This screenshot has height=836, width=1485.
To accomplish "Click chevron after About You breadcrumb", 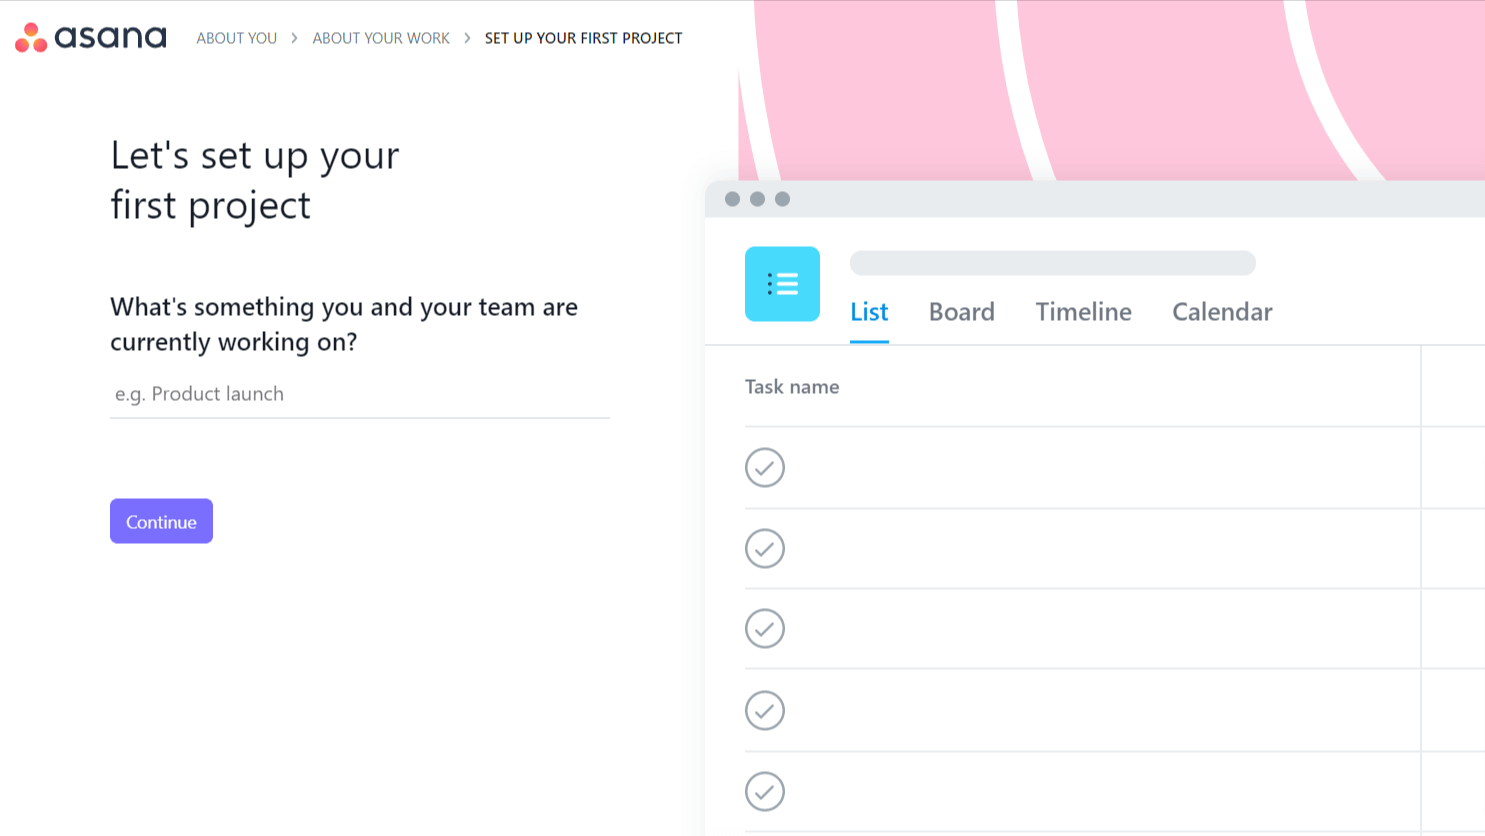I will pyautogui.click(x=294, y=38).
